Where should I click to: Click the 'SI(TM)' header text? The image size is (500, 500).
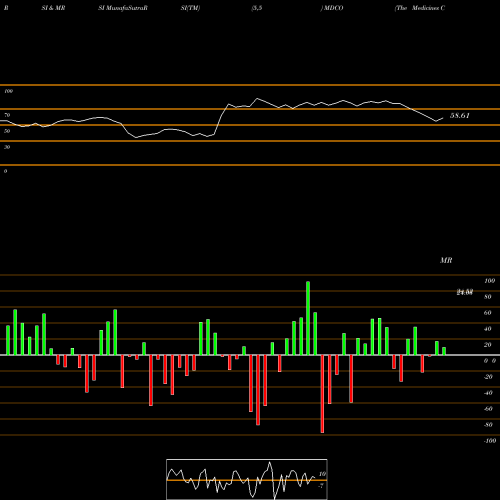[190, 8]
